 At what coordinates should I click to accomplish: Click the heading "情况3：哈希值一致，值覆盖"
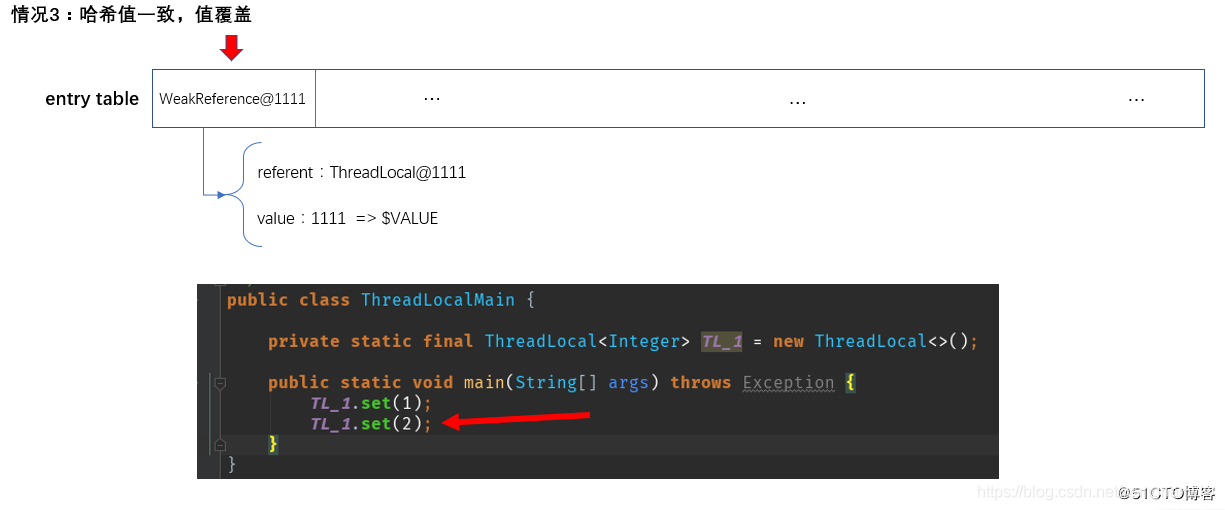(131, 15)
